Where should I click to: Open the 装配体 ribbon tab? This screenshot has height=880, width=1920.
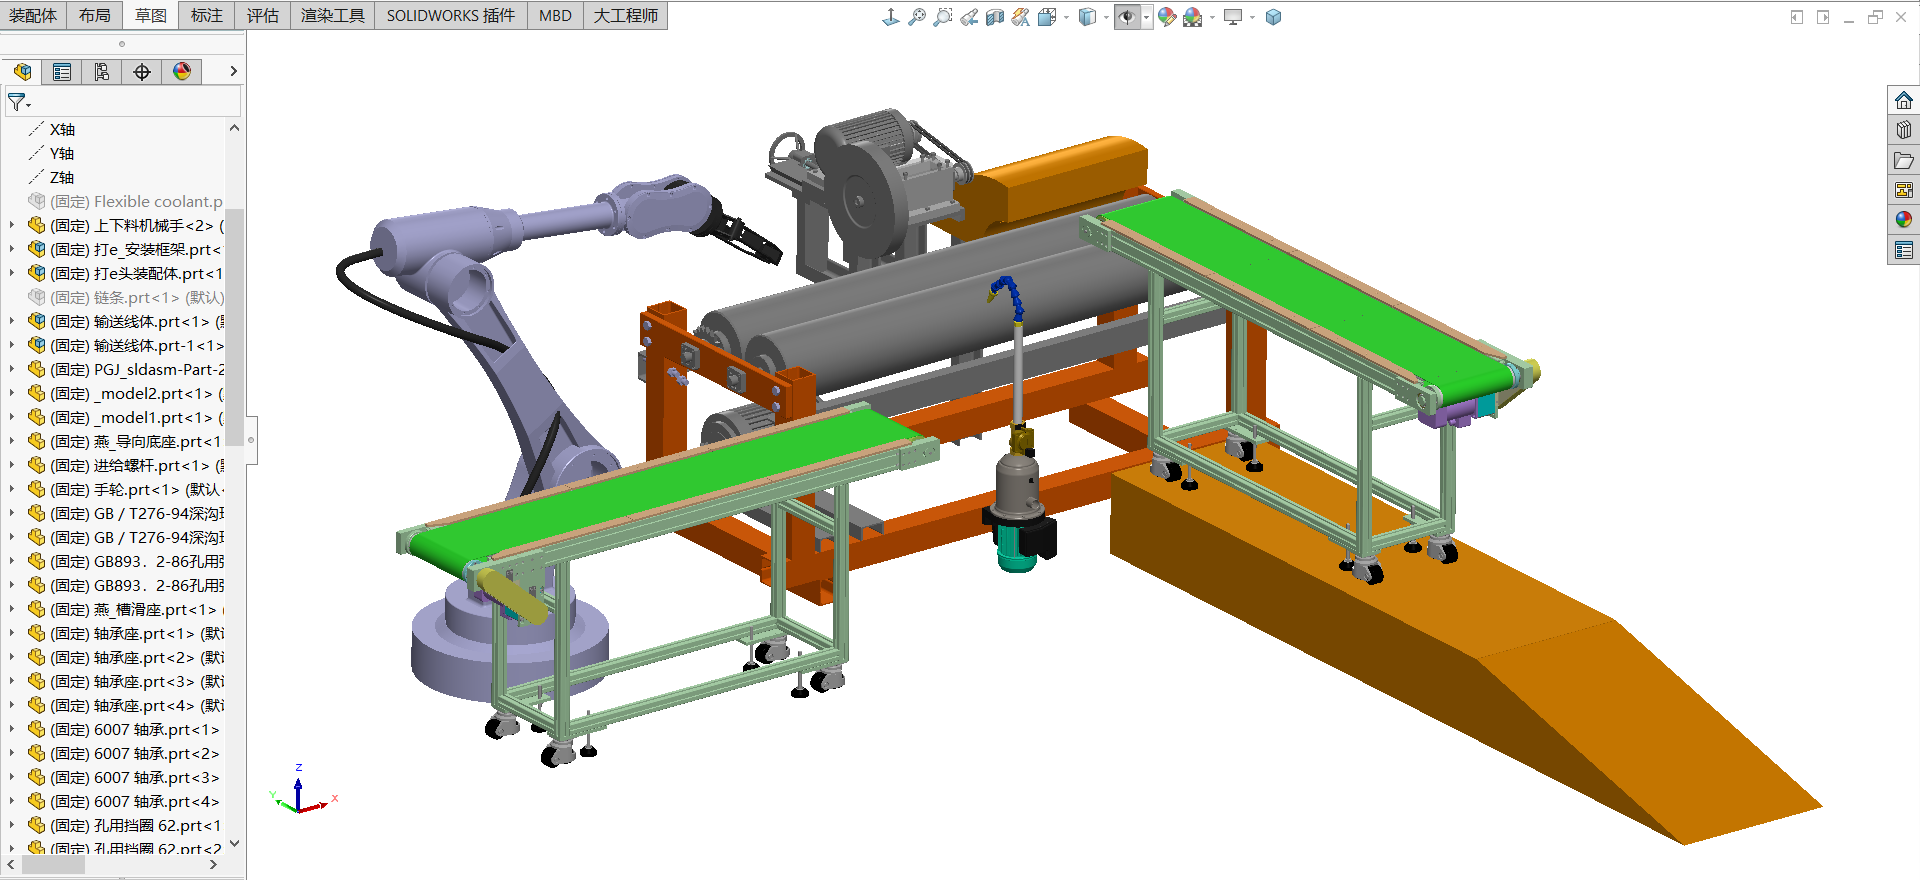click(x=33, y=15)
